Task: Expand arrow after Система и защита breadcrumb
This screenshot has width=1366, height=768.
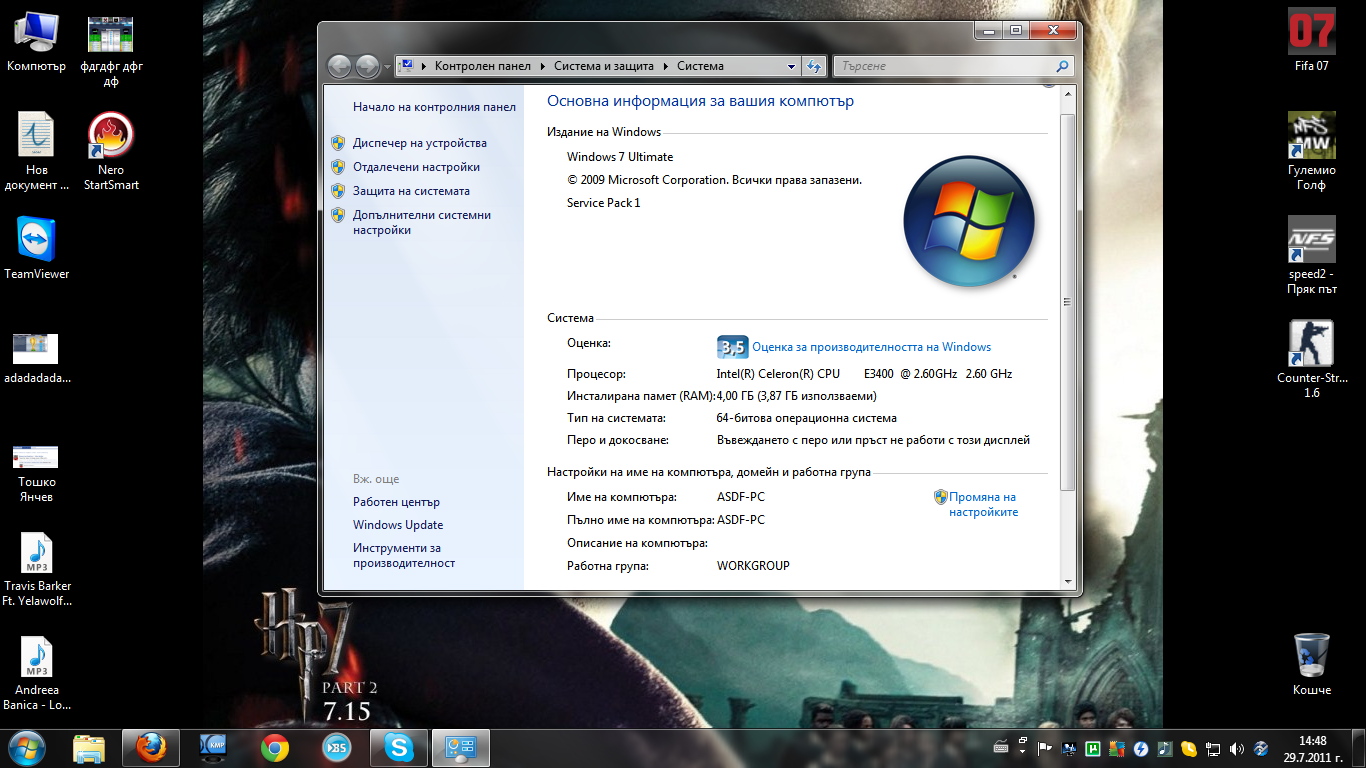Action: tap(664, 66)
